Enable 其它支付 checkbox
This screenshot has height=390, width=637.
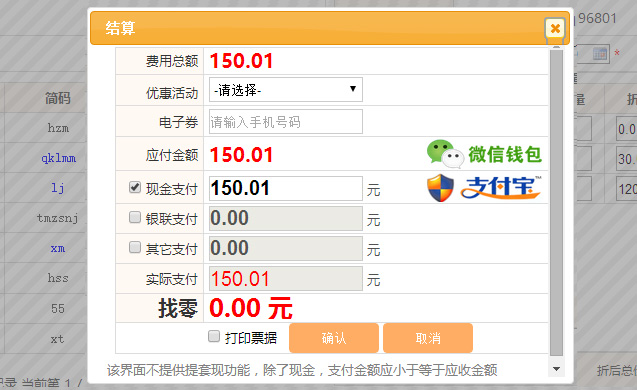point(135,247)
